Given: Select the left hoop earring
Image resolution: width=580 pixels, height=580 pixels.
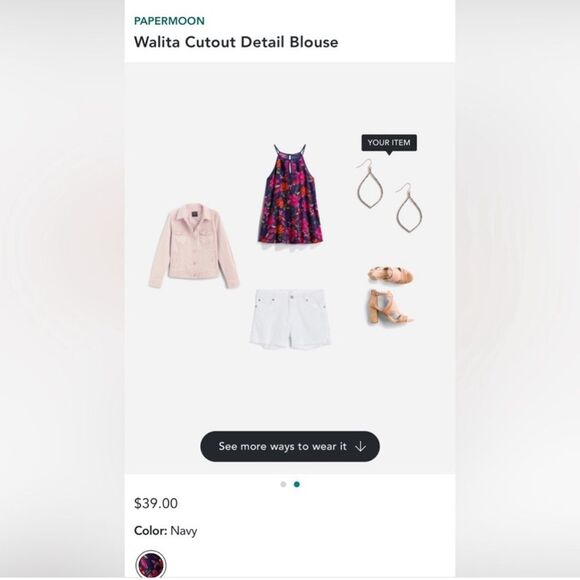Looking at the screenshot, I should click(369, 184).
